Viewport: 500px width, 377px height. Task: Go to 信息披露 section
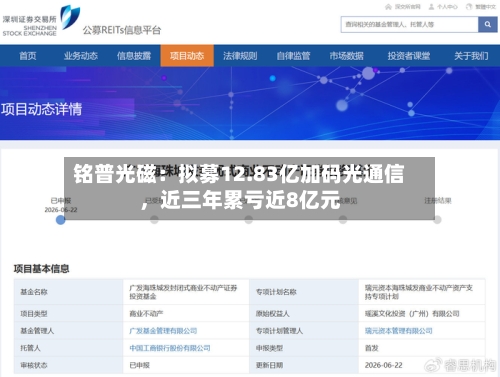coord(134,56)
